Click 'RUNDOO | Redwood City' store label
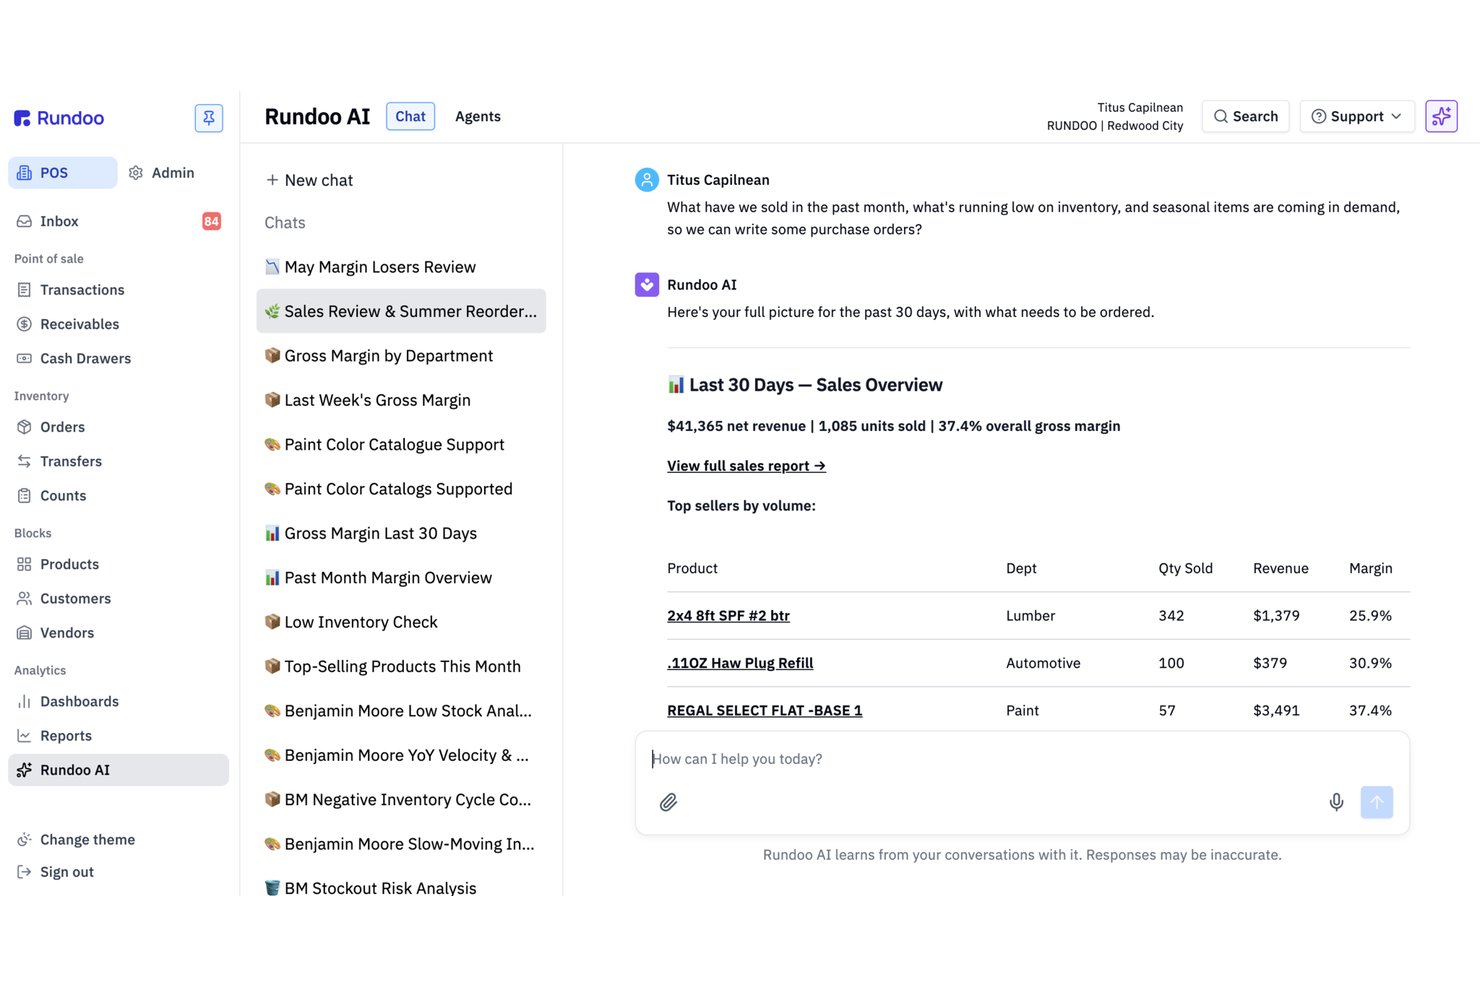Image resolution: width=1480 pixels, height=987 pixels. (x=1115, y=126)
